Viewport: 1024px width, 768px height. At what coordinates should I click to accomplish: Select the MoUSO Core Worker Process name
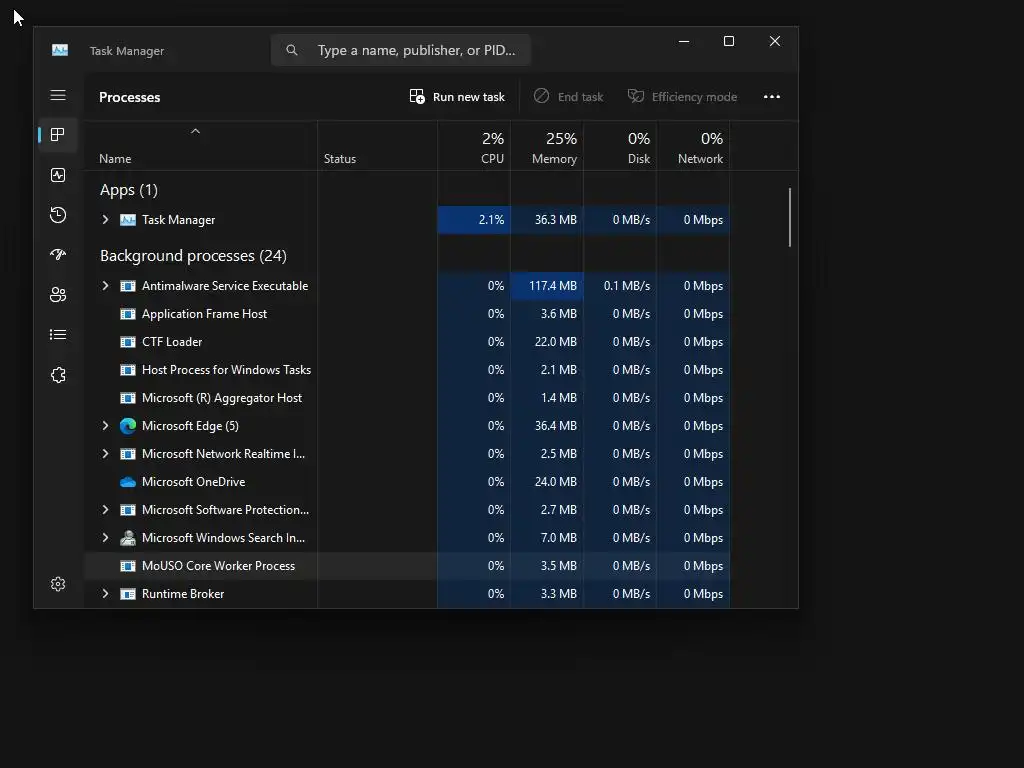point(218,566)
